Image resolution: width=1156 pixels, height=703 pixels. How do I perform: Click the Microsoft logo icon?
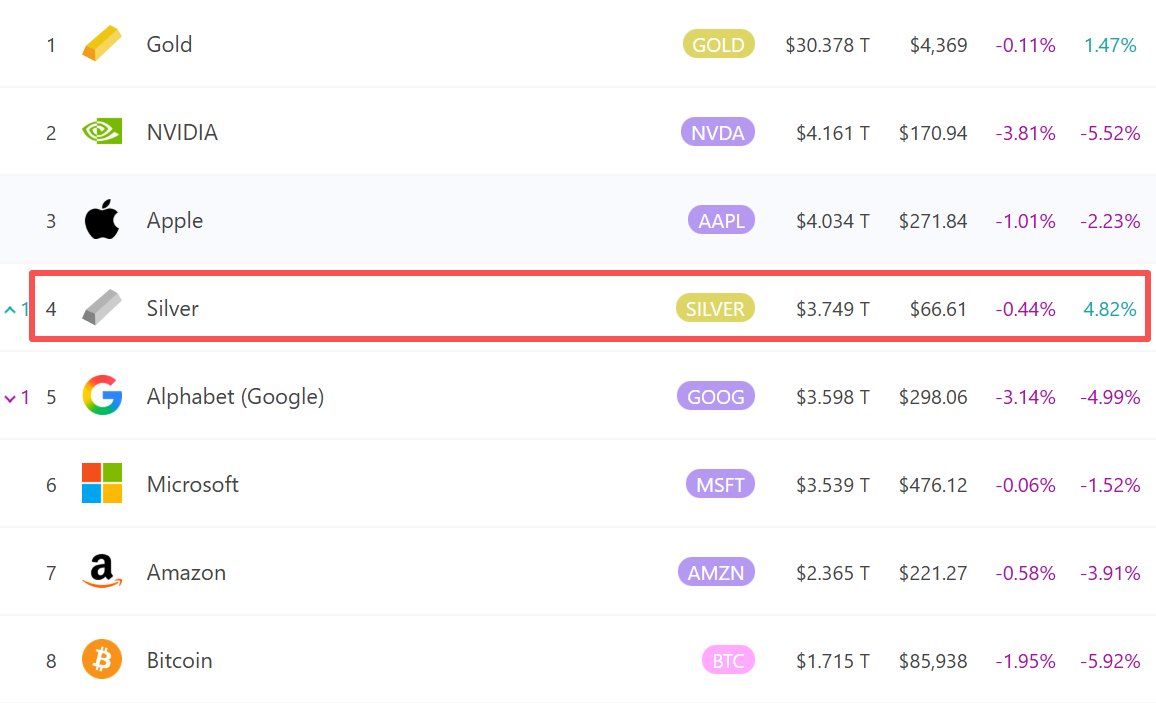pos(101,484)
